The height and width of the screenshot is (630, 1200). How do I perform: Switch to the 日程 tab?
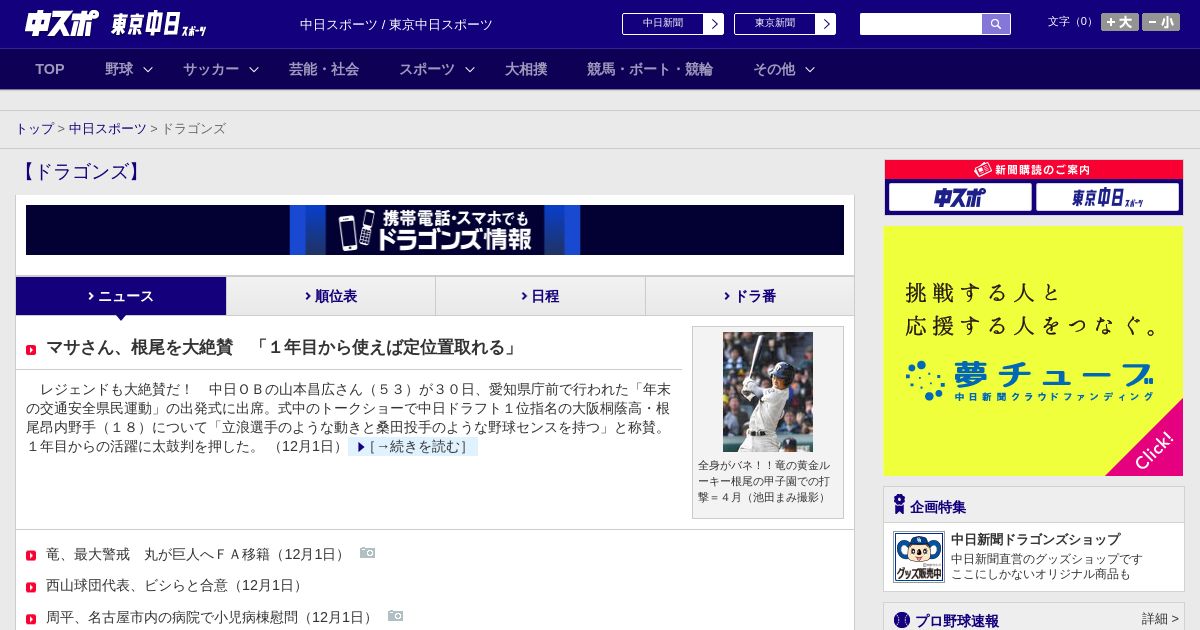(540, 296)
